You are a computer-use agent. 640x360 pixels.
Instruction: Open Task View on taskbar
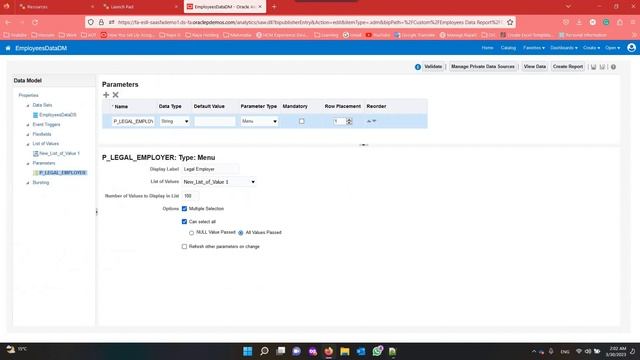click(280, 351)
